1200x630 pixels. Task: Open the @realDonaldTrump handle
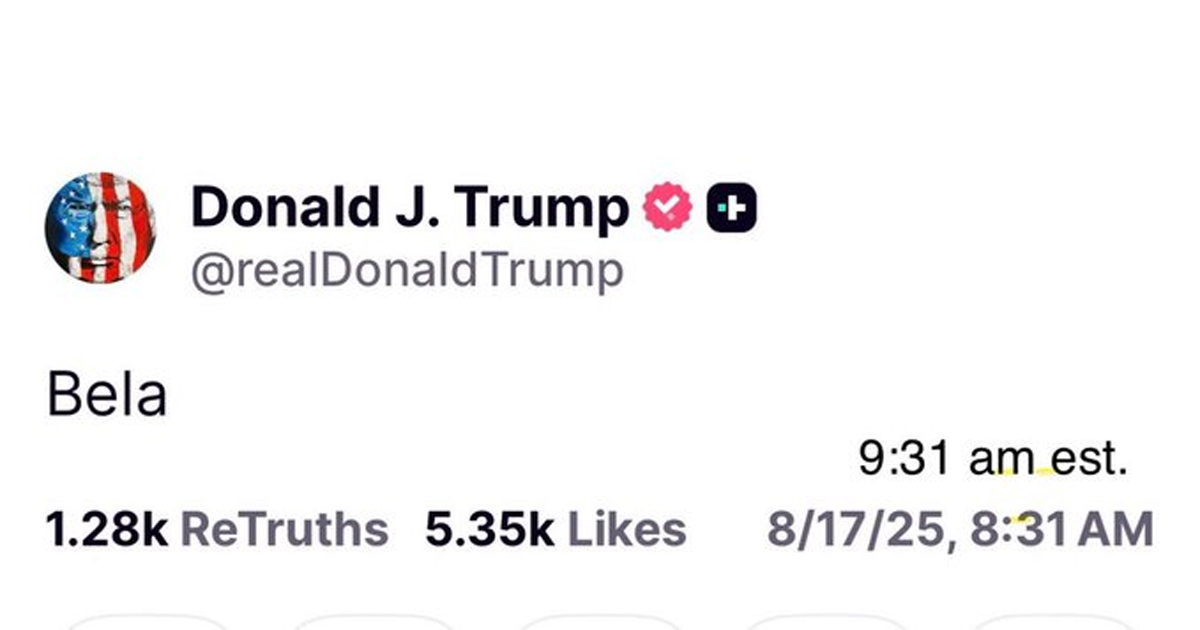[406, 270]
